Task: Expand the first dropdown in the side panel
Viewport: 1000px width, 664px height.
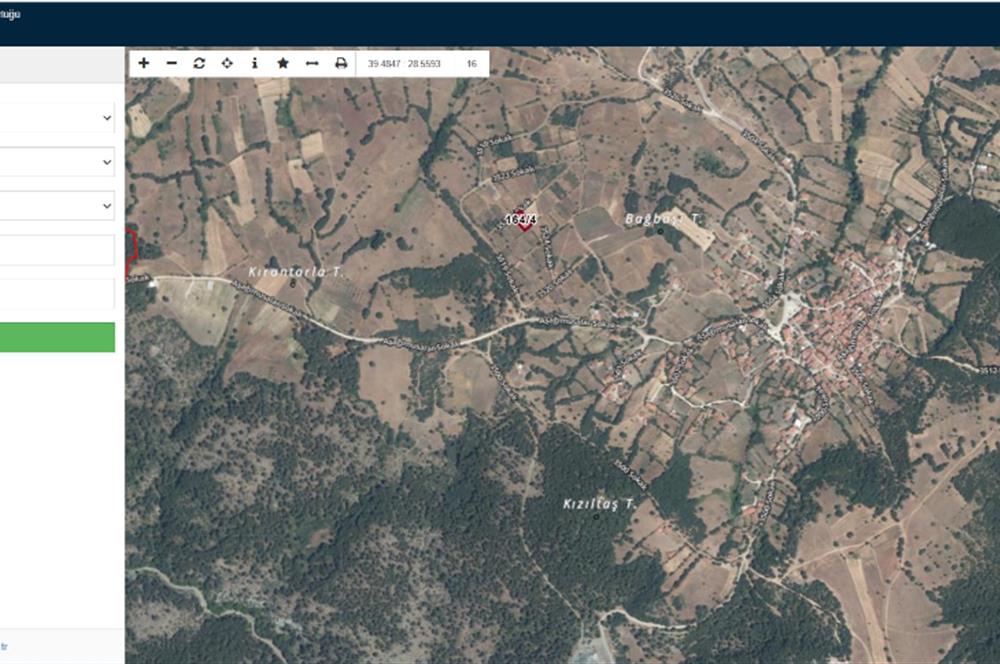Action: [57, 118]
